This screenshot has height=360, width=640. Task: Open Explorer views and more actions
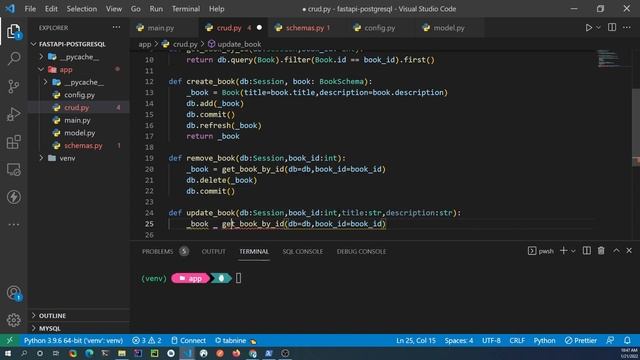pos(116,27)
